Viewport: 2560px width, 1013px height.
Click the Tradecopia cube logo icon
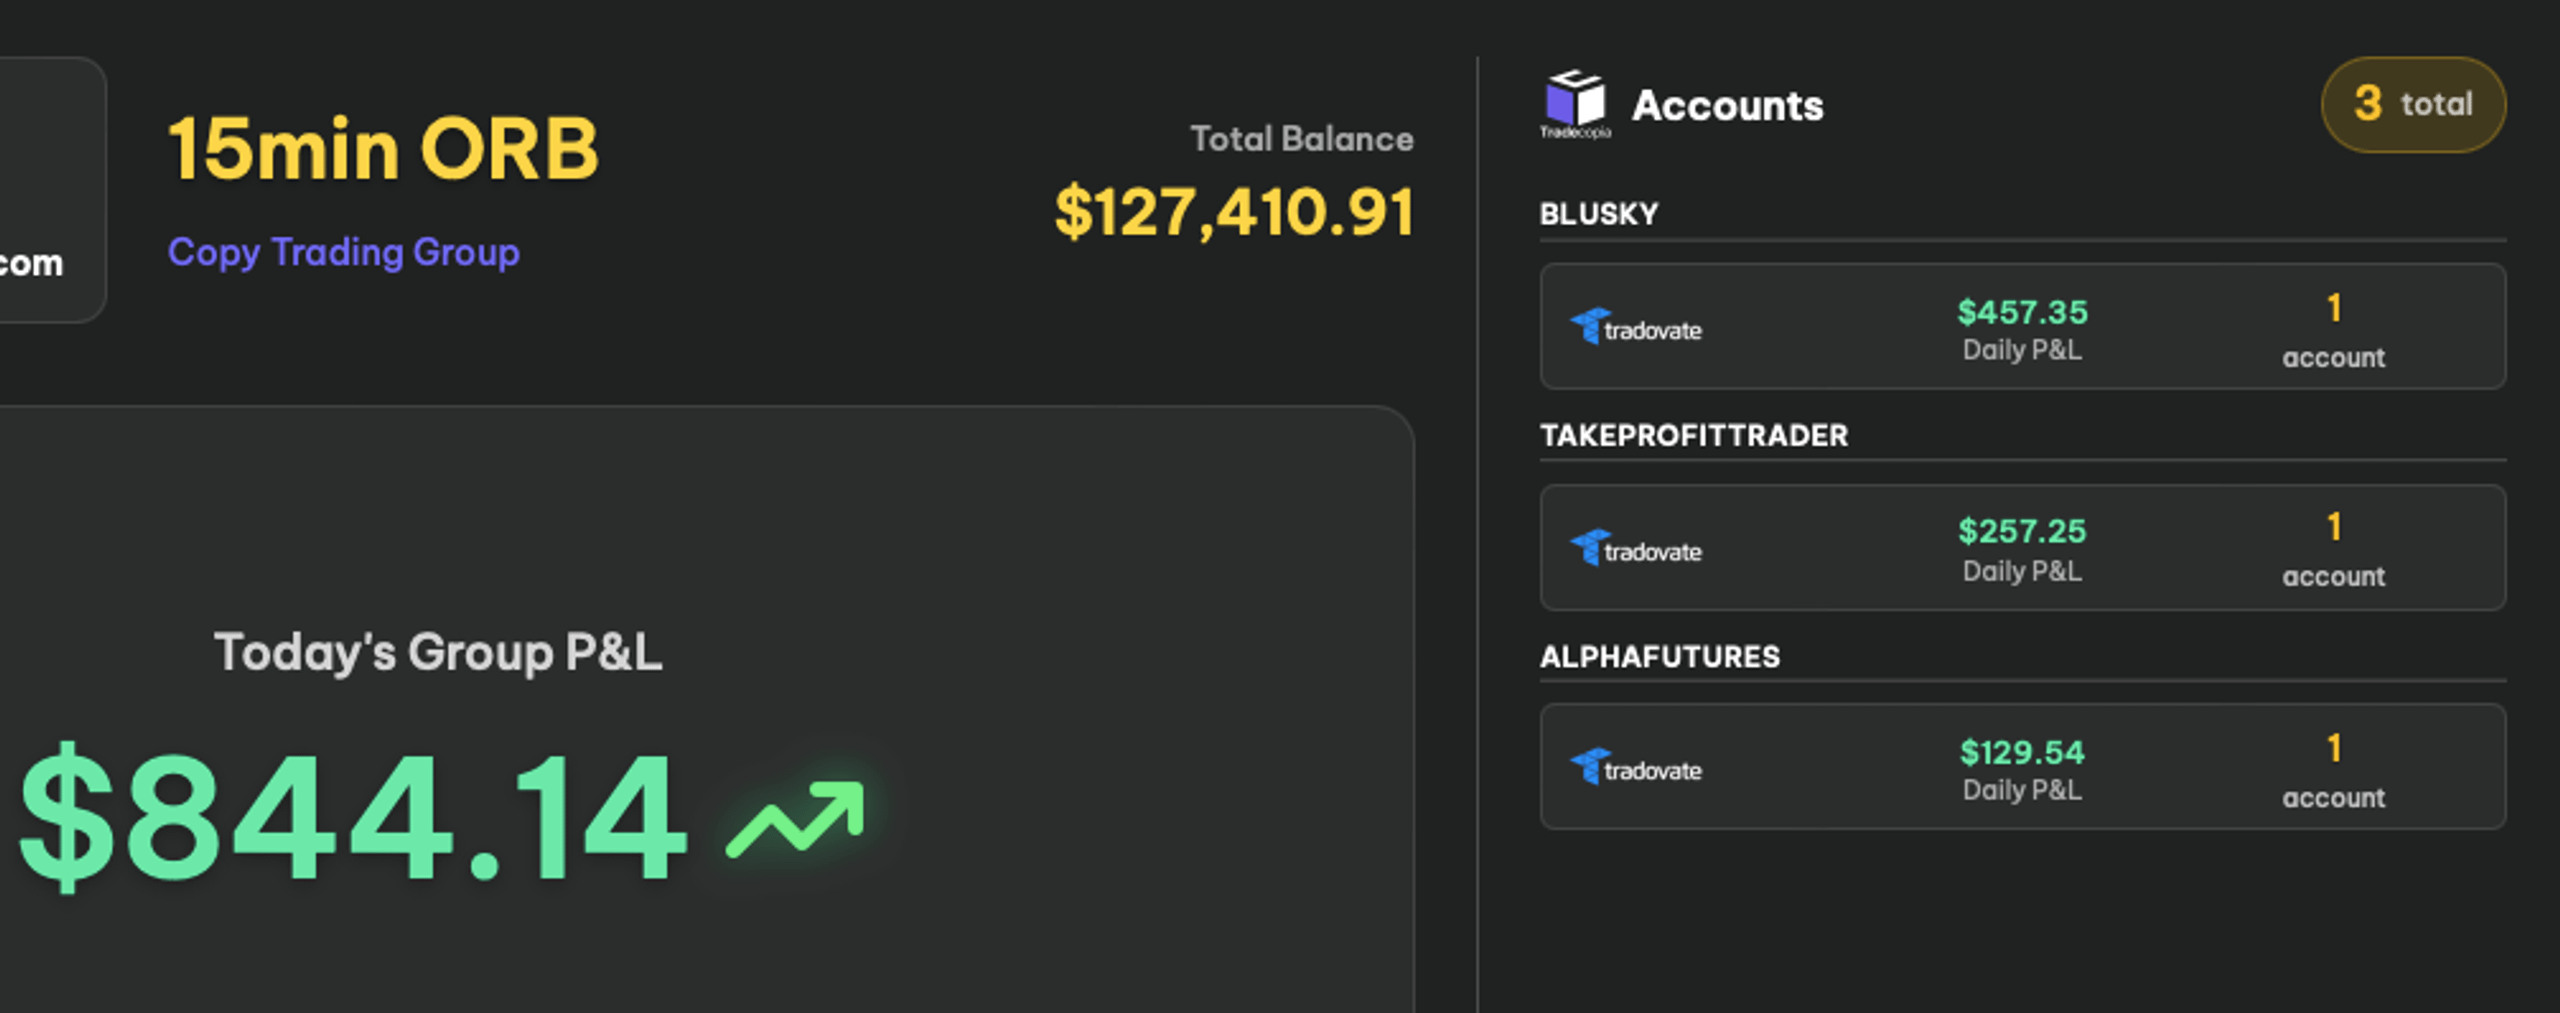coord(1575,104)
